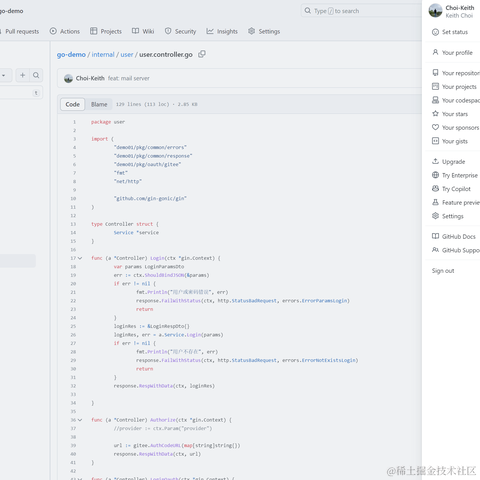Screen dimensions: 480x480
Task: Add a file with the plus icon
Action: (x=23, y=75)
